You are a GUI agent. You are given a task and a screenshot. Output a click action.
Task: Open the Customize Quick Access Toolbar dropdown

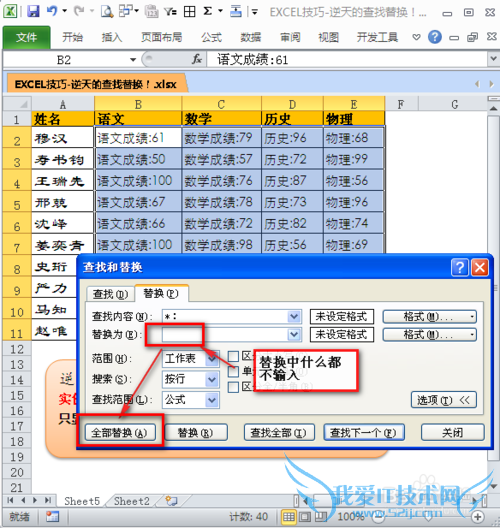254,12
